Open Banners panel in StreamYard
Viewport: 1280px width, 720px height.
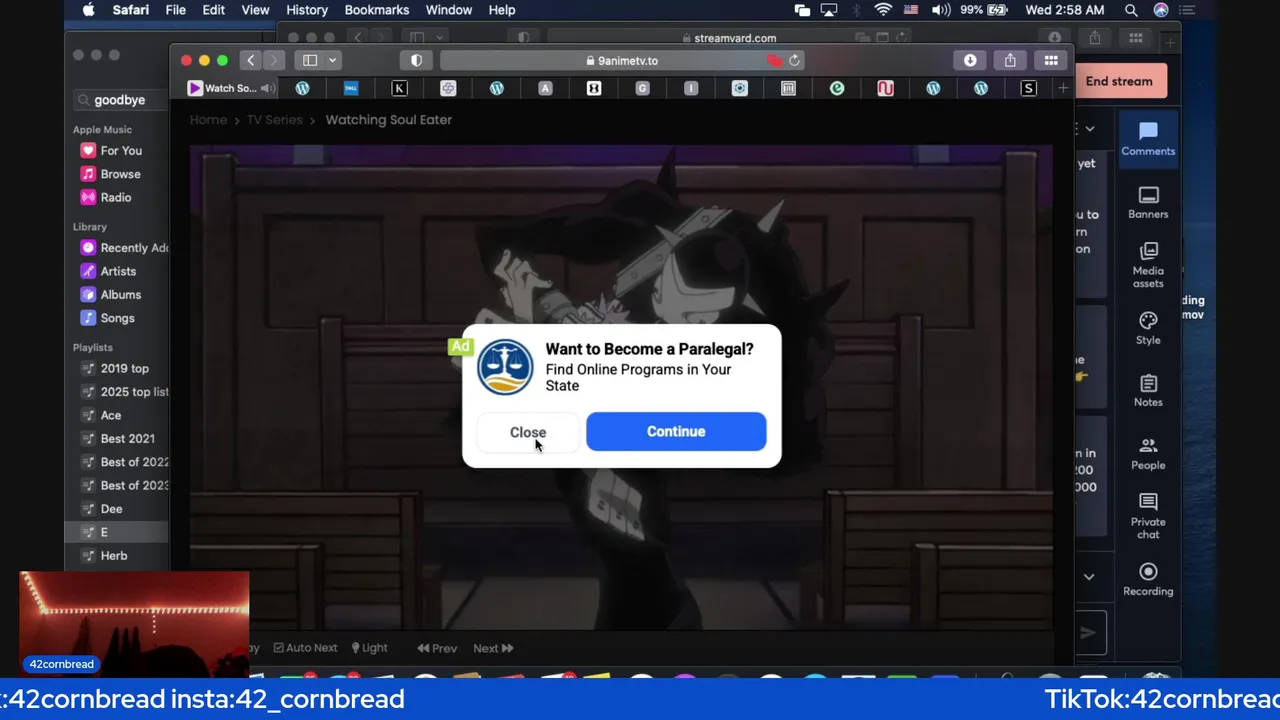tap(1148, 202)
